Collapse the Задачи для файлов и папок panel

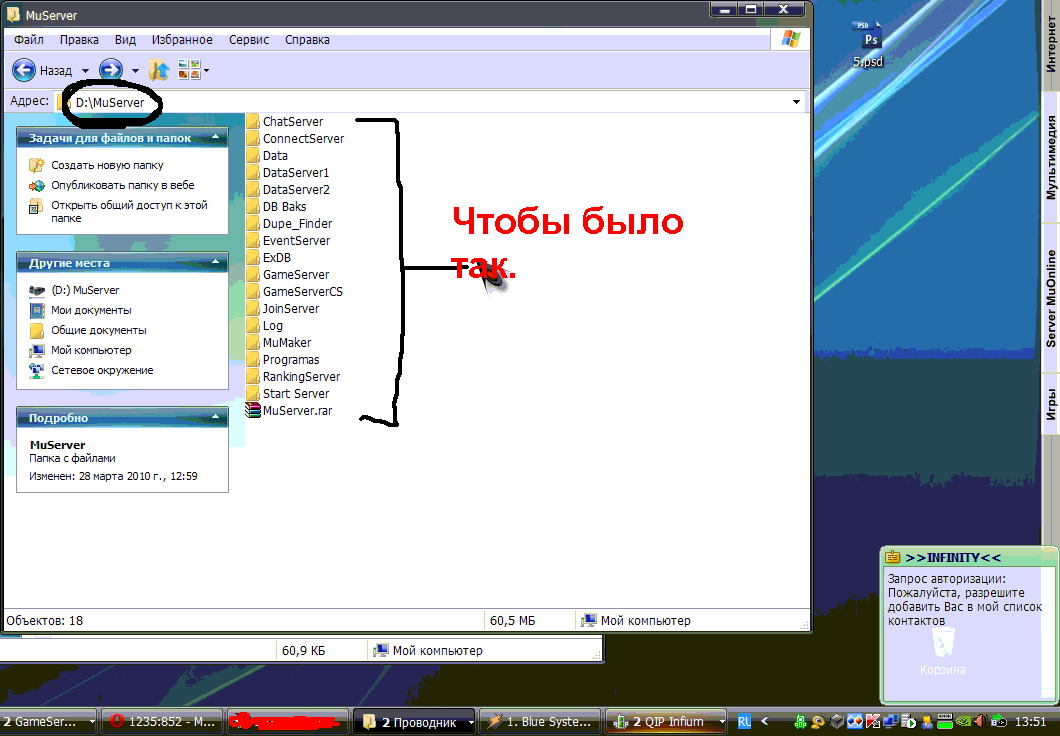214,139
